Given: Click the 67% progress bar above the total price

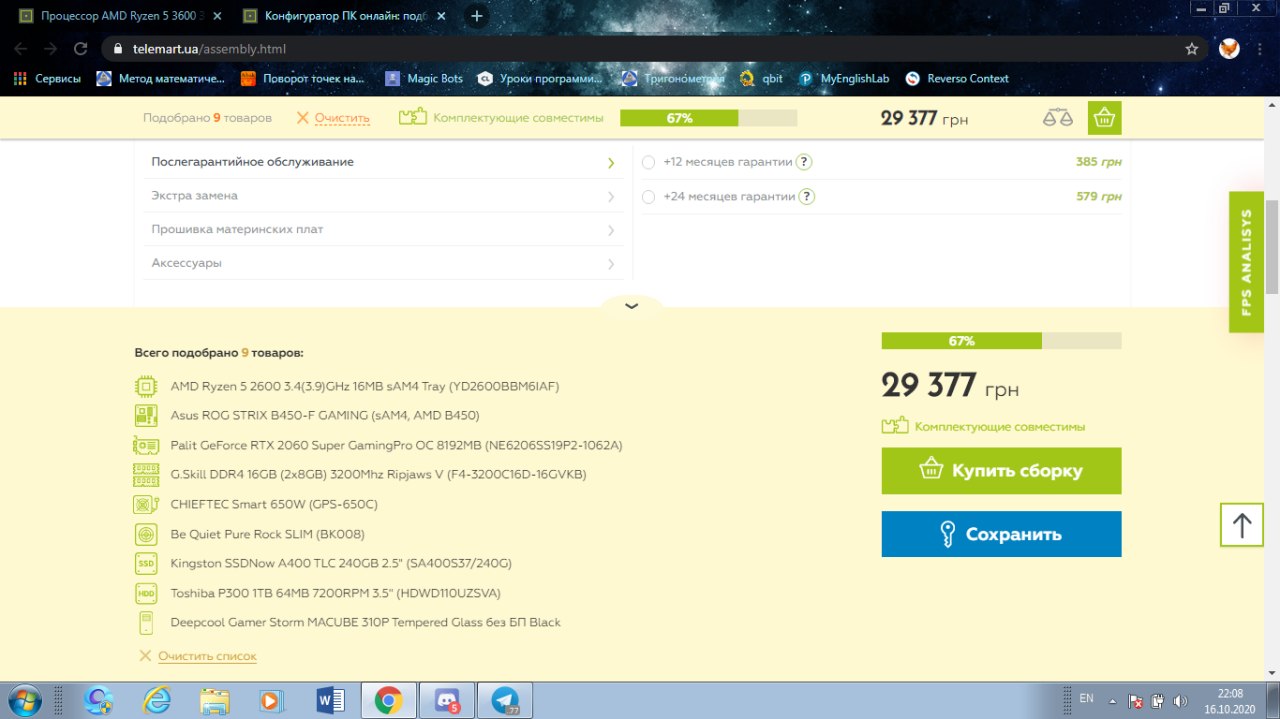Looking at the screenshot, I should click(1001, 341).
